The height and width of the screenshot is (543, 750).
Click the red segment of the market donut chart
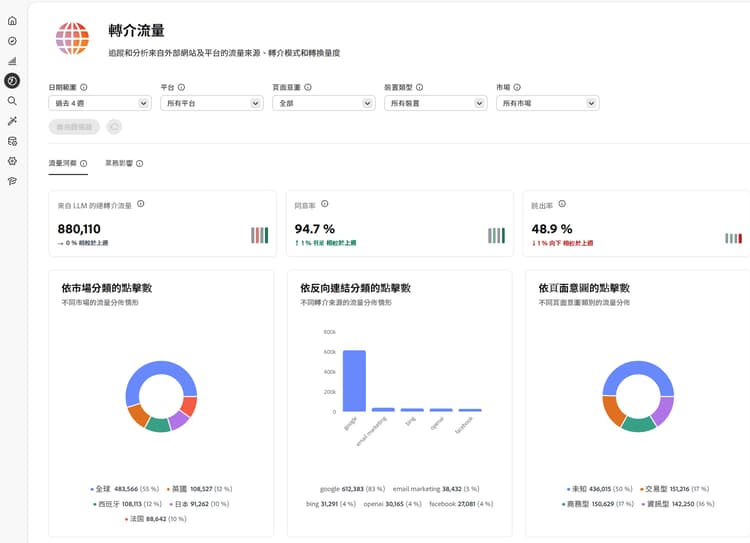[189, 406]
